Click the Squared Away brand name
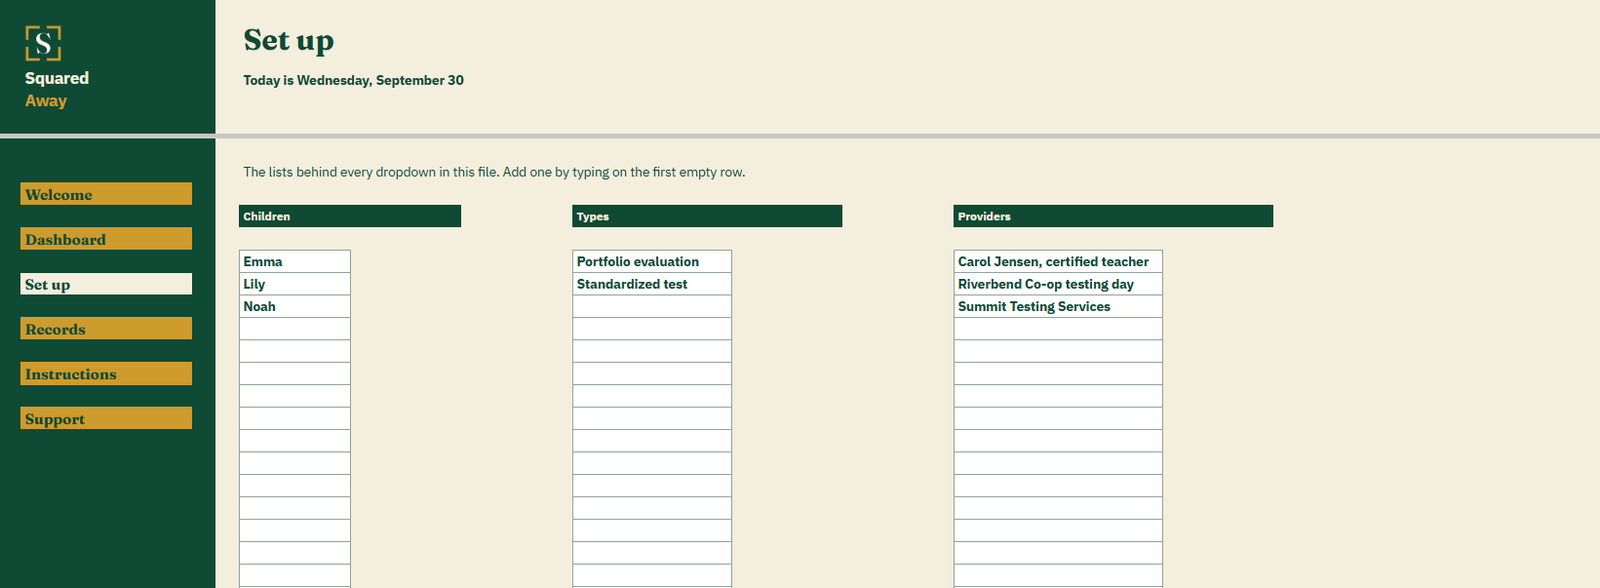Image resolution: width=1600 pixels, height=588 pixels. 57,89
